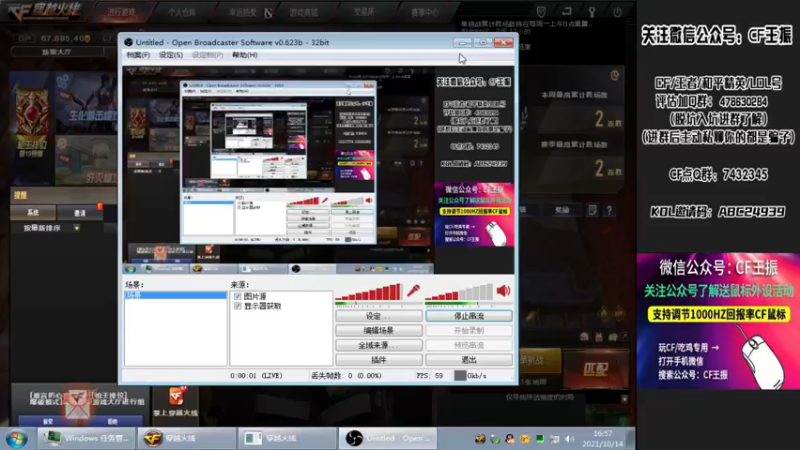Open Windows 任务管理器 from taskbar
Viewport: 800px width, 450px height.
(x=86, y=438)
